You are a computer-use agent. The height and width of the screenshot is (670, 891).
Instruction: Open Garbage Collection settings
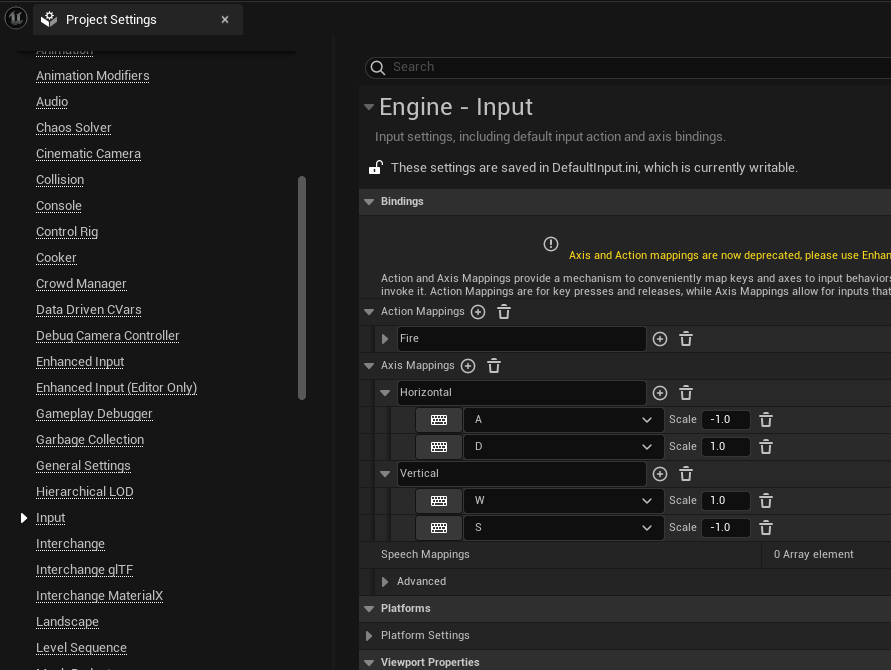point(90,440)
